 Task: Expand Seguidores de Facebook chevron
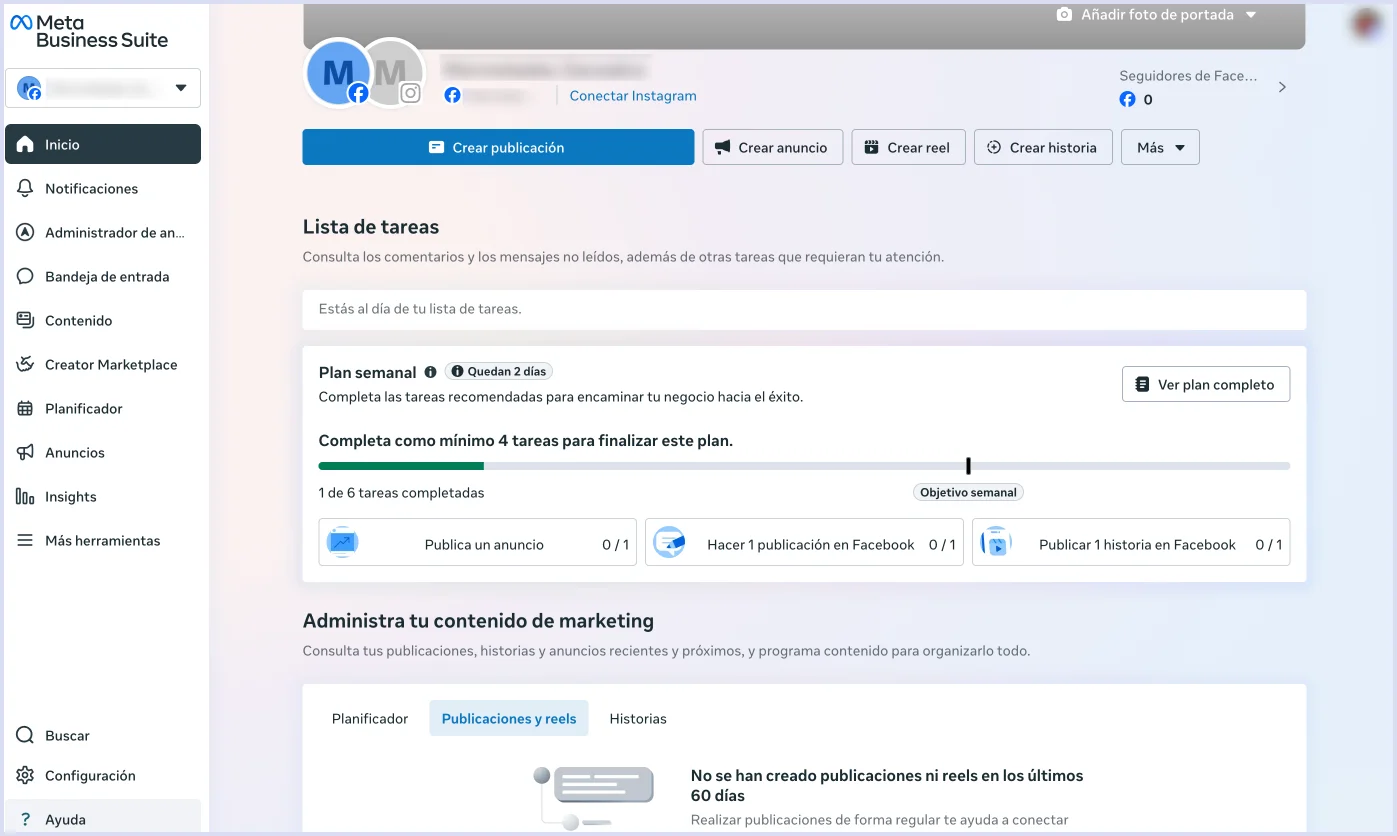tap(1283, 87)
